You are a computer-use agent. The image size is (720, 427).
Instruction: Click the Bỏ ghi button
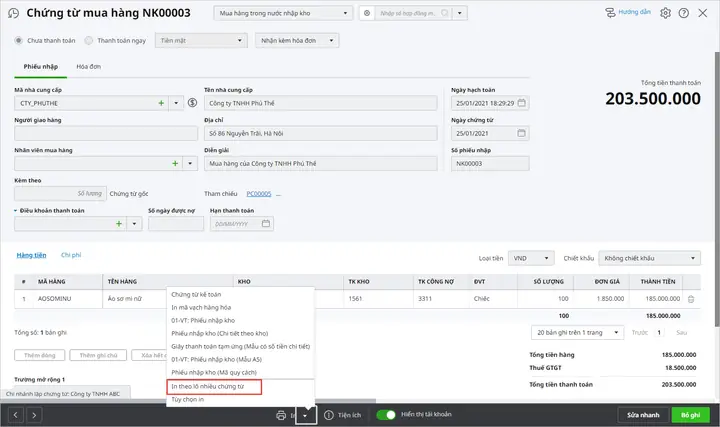click(691, 415)
